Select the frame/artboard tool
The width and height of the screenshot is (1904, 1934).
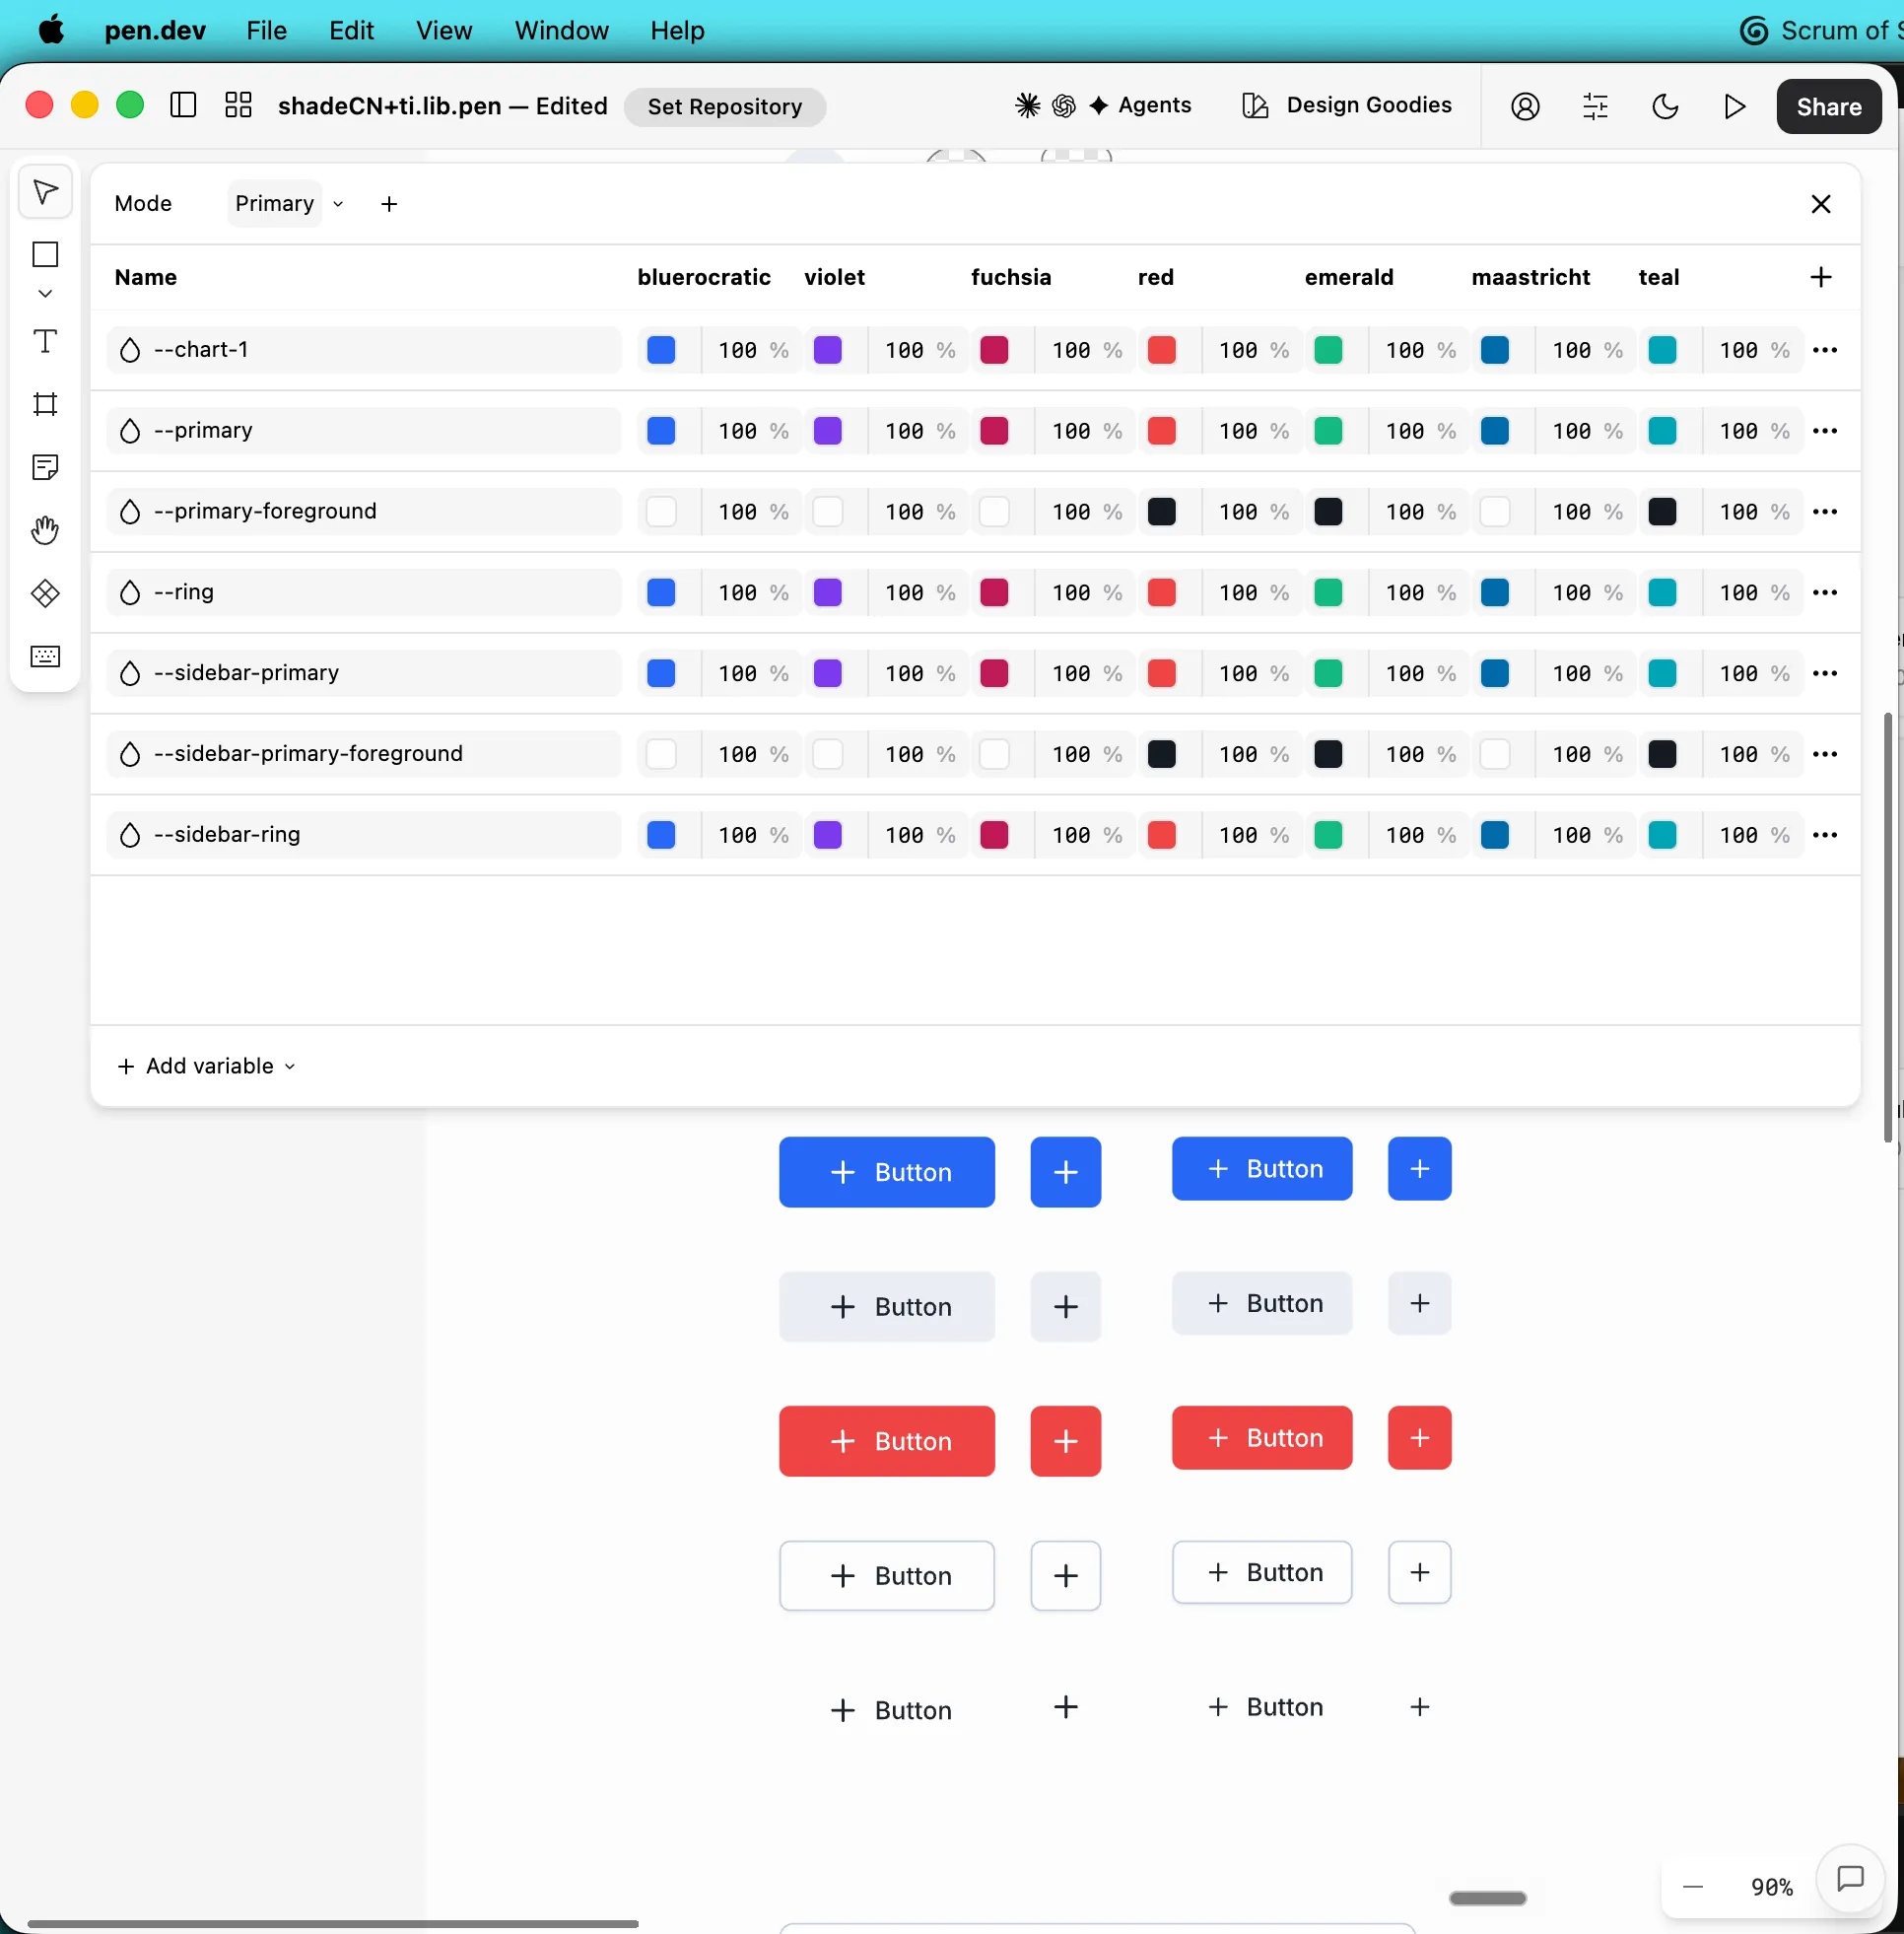pyautogui.click(x=45, y=404)
